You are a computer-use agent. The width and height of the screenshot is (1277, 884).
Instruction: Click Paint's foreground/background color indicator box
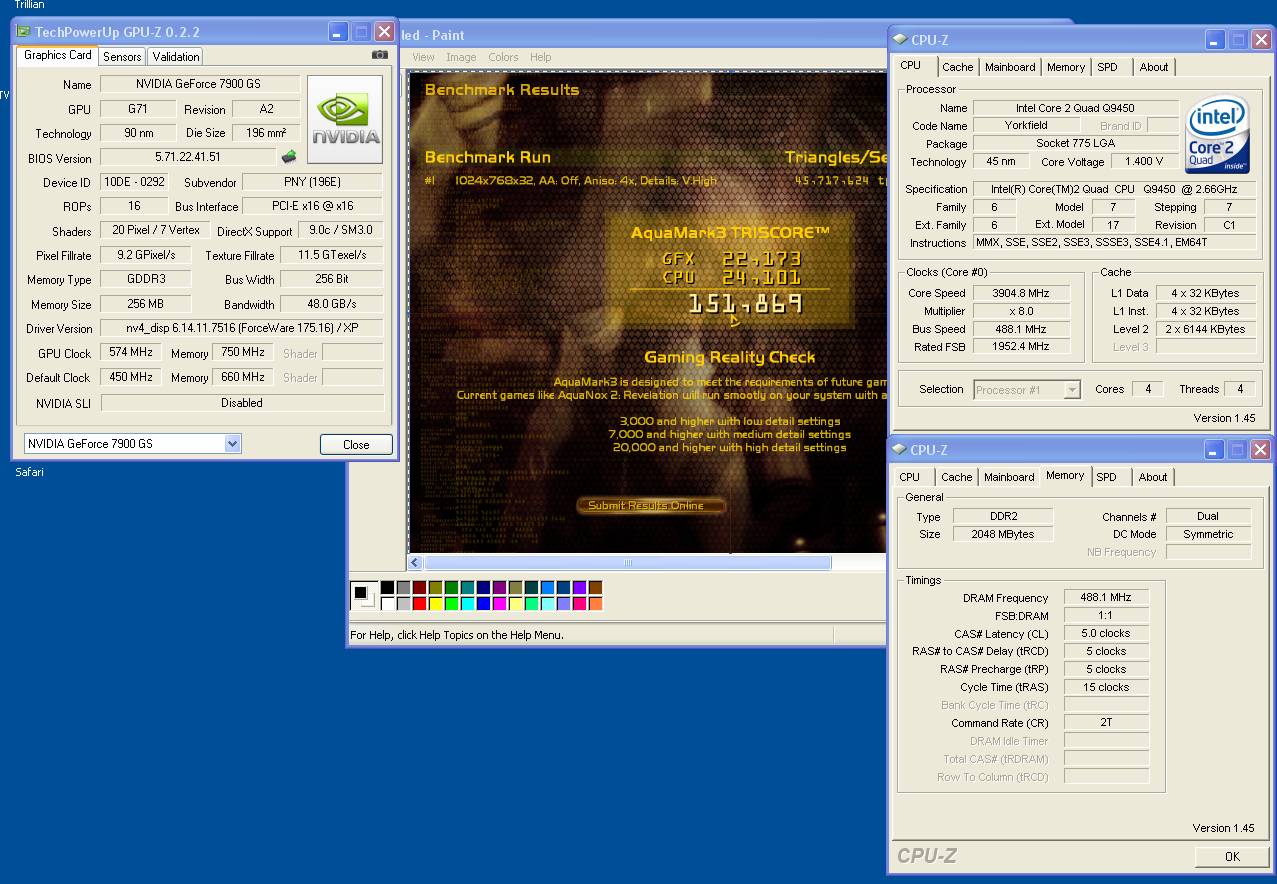[363, 595]
